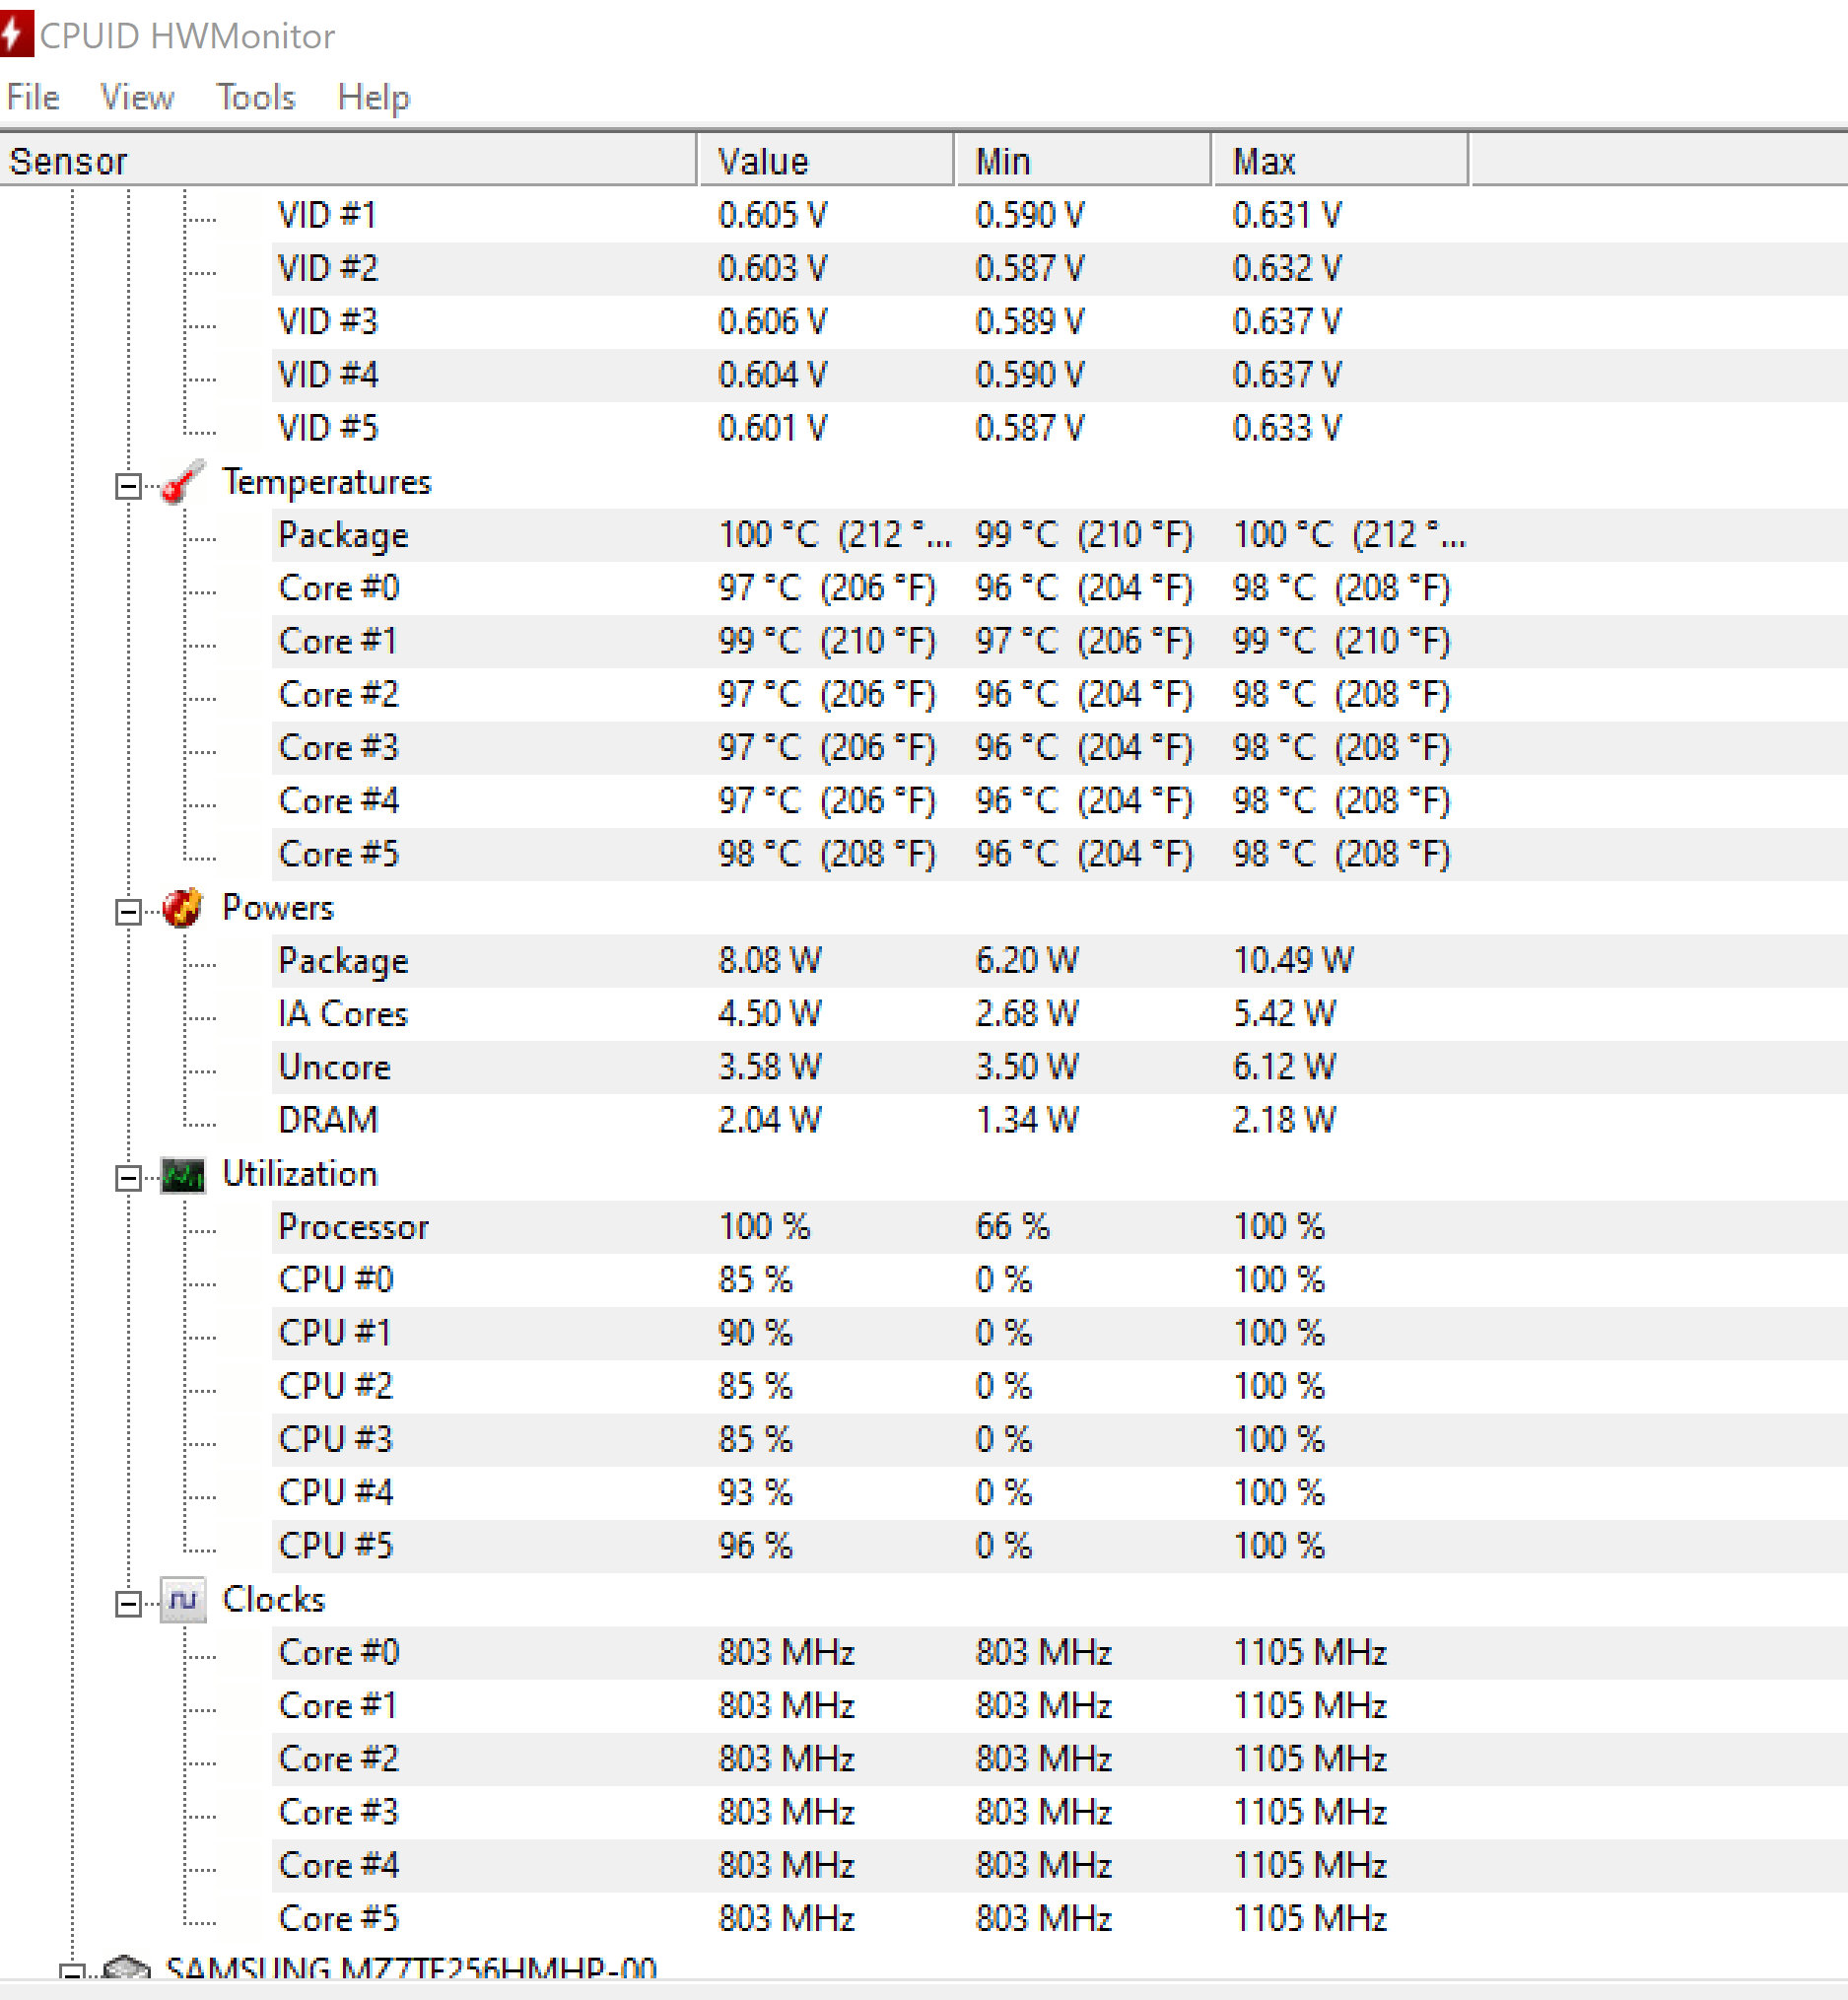Select the CPU #0 utilization row
Screen dimensions: 1848x2000
point(1059,1280)
